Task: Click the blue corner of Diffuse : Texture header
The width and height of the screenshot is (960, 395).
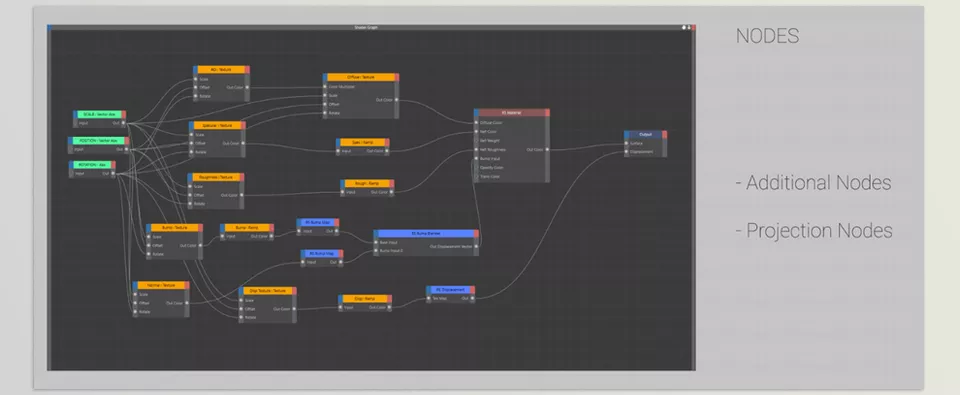Action: 326,77
